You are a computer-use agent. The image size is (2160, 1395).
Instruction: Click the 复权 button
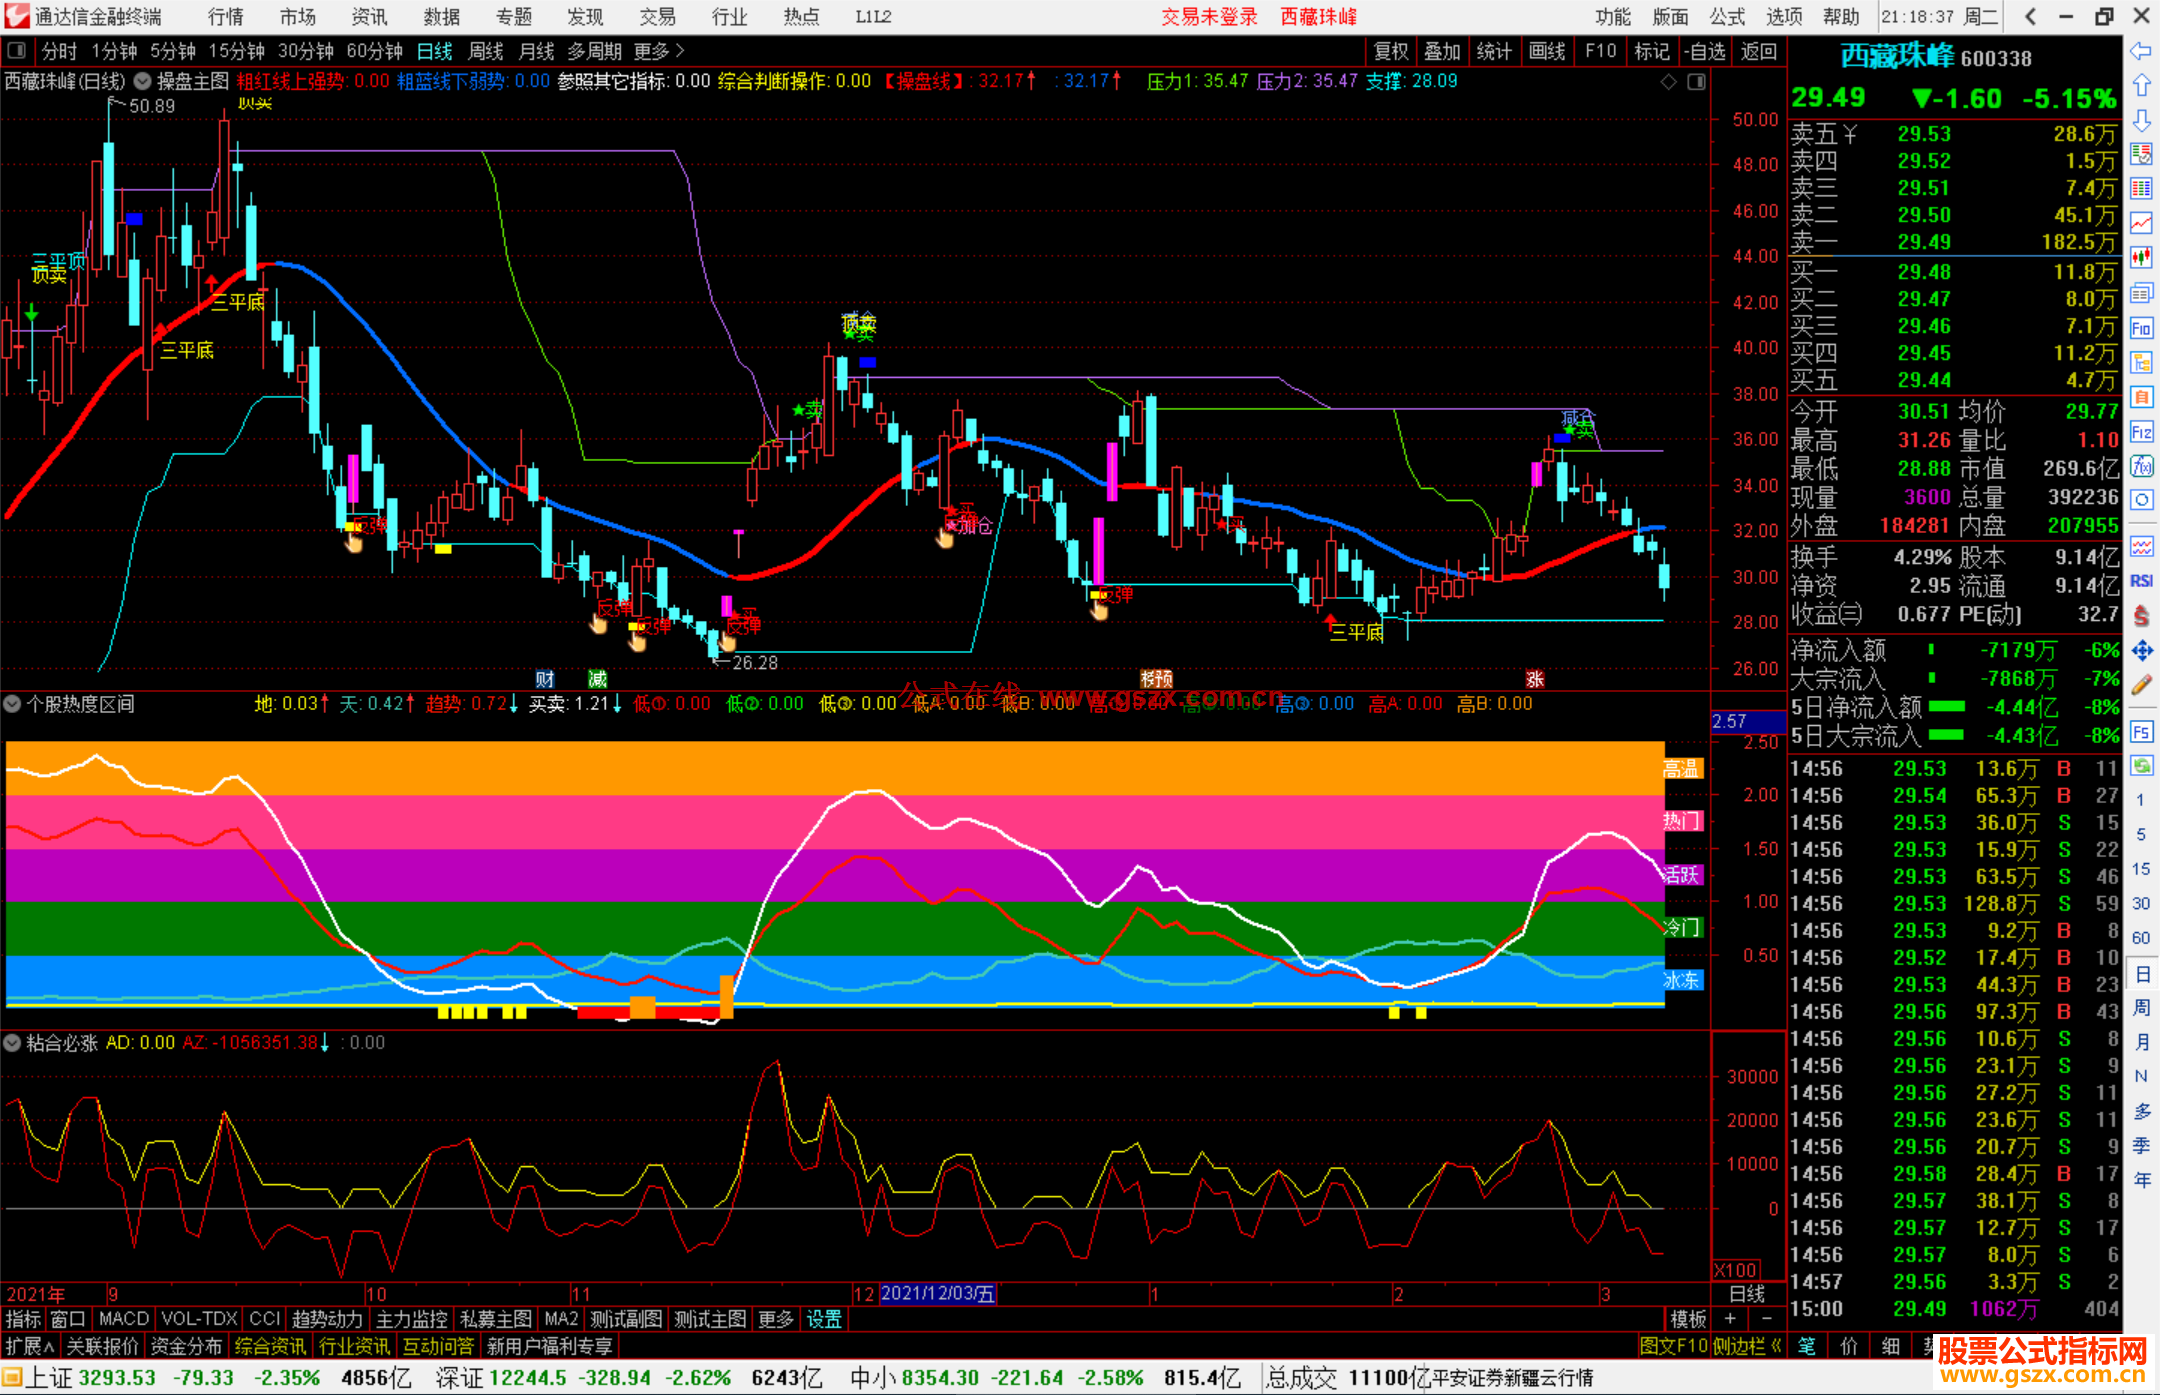tap(1390, 51)
